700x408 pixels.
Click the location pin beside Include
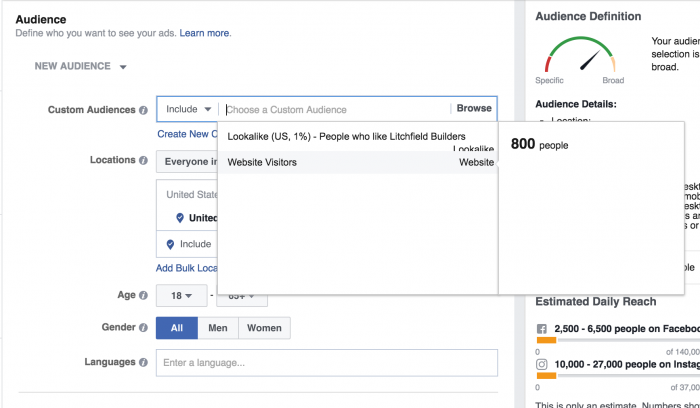pos(170,244)
